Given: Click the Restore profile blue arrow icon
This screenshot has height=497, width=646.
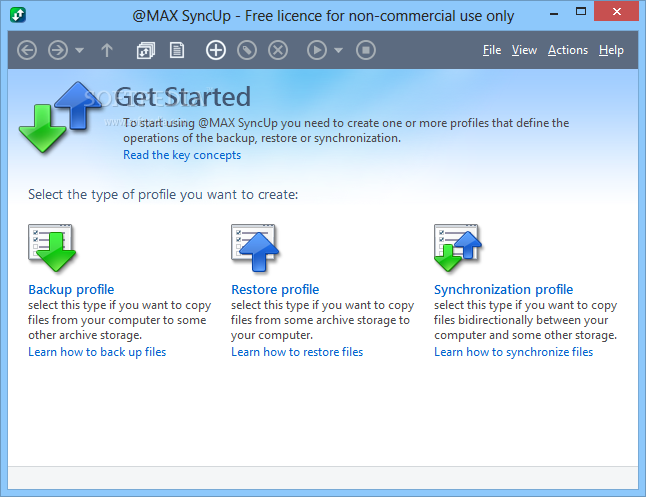Looking at the screenshot, I should pos(255,248).
